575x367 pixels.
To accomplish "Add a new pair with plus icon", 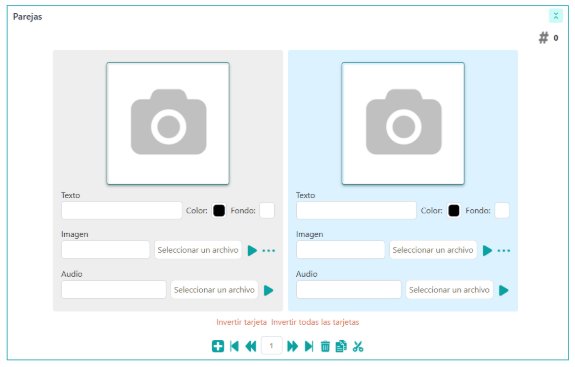I will 218,346.
